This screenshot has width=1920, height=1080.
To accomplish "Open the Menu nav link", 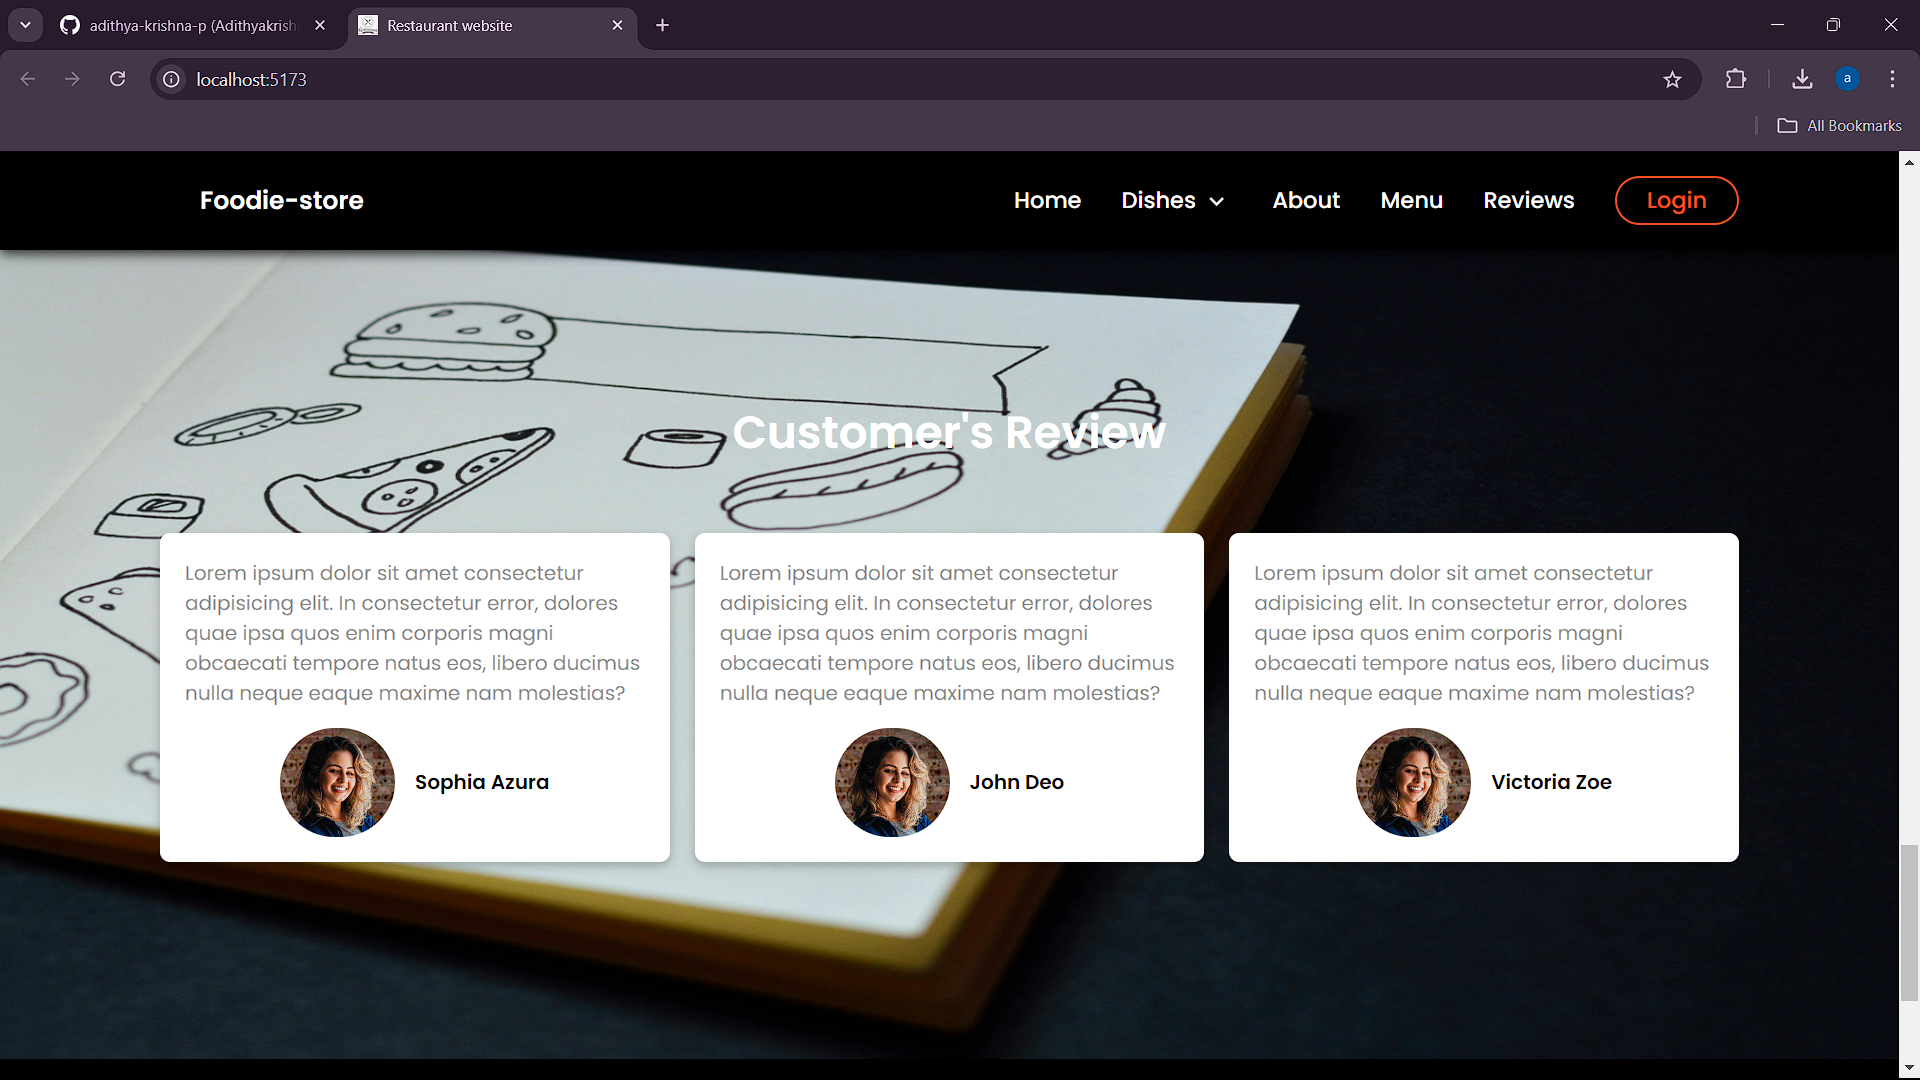I will [x=1411, y=200].
